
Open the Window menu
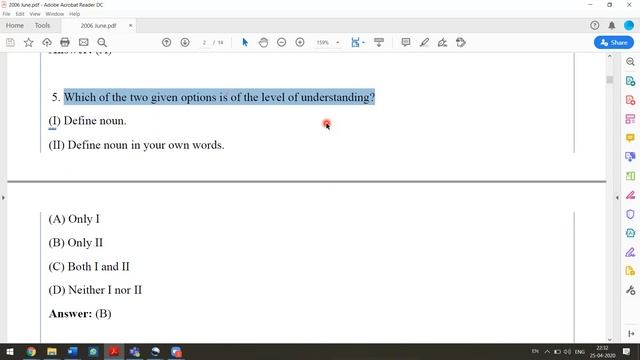point(55,14)
